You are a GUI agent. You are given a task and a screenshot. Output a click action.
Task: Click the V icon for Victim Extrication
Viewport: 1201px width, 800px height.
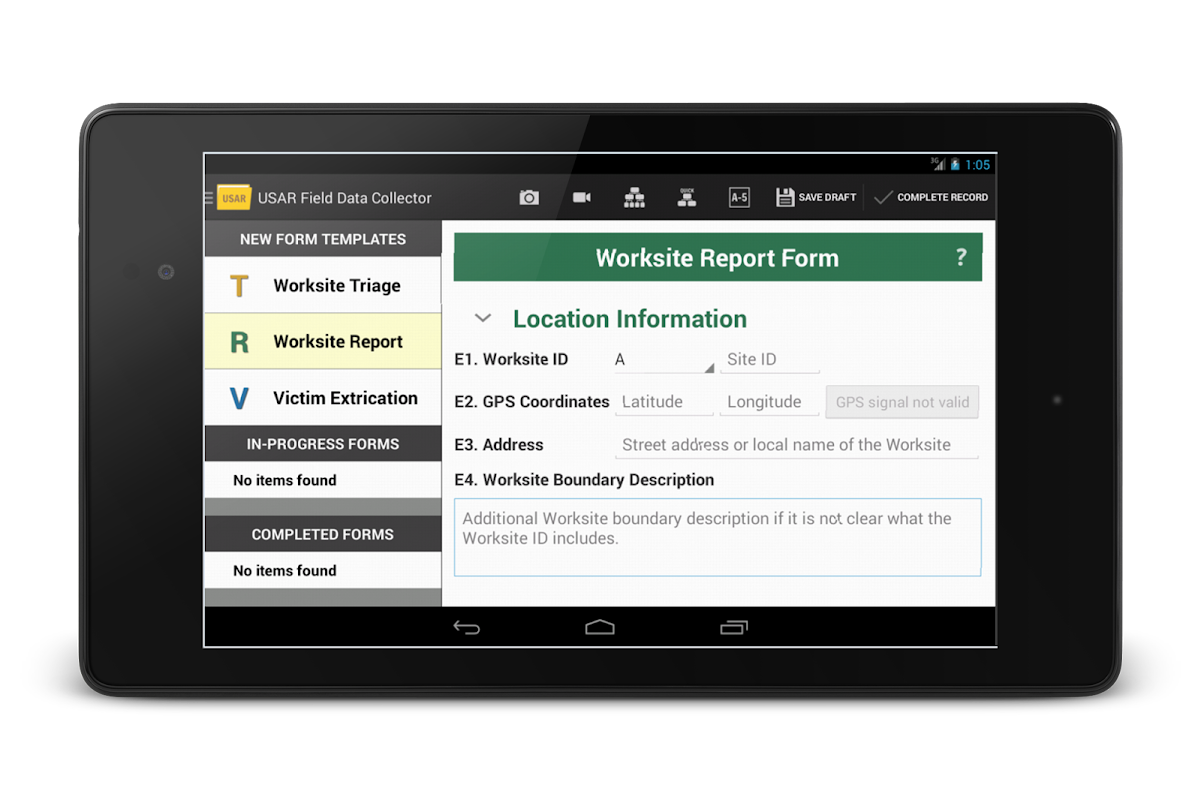click(x=239, y=398)
